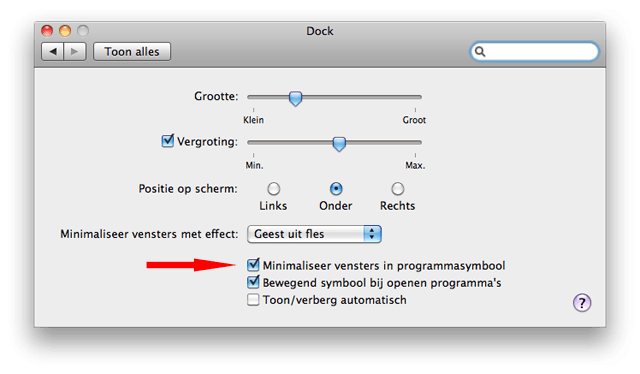Select the Rechts position radio button

pos(398,189)
